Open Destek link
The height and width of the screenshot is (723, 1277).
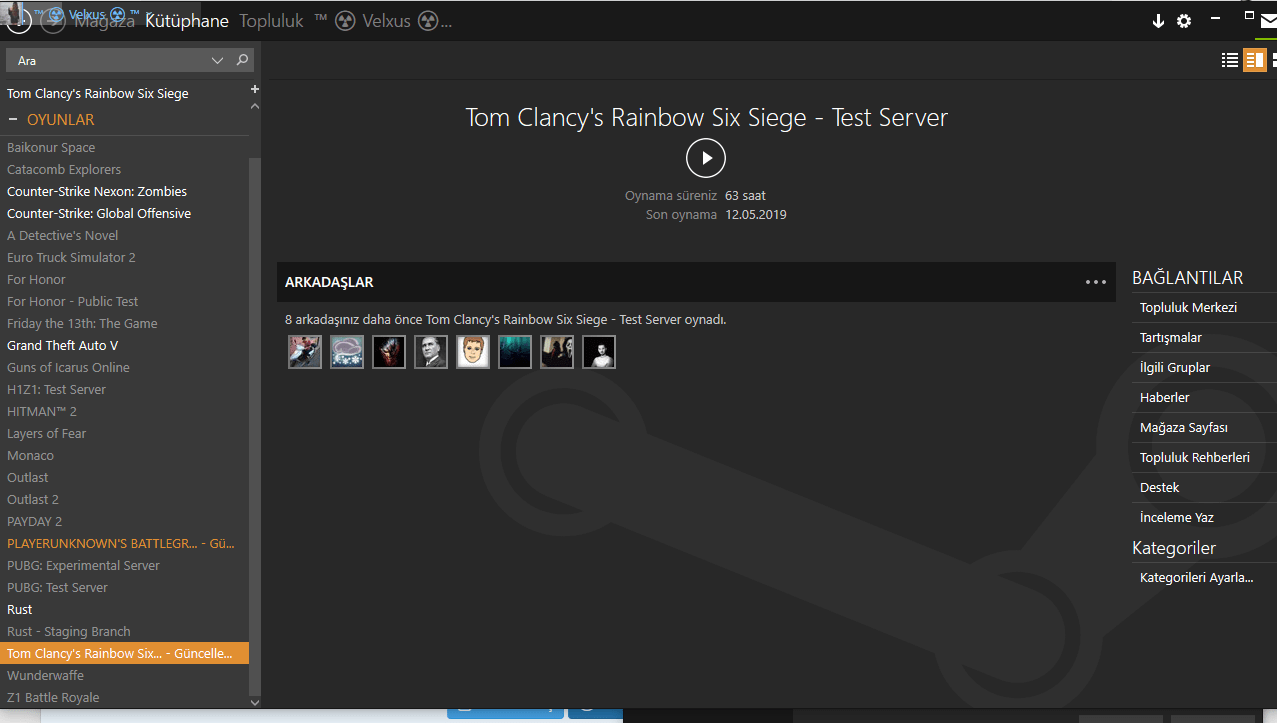1159,487
